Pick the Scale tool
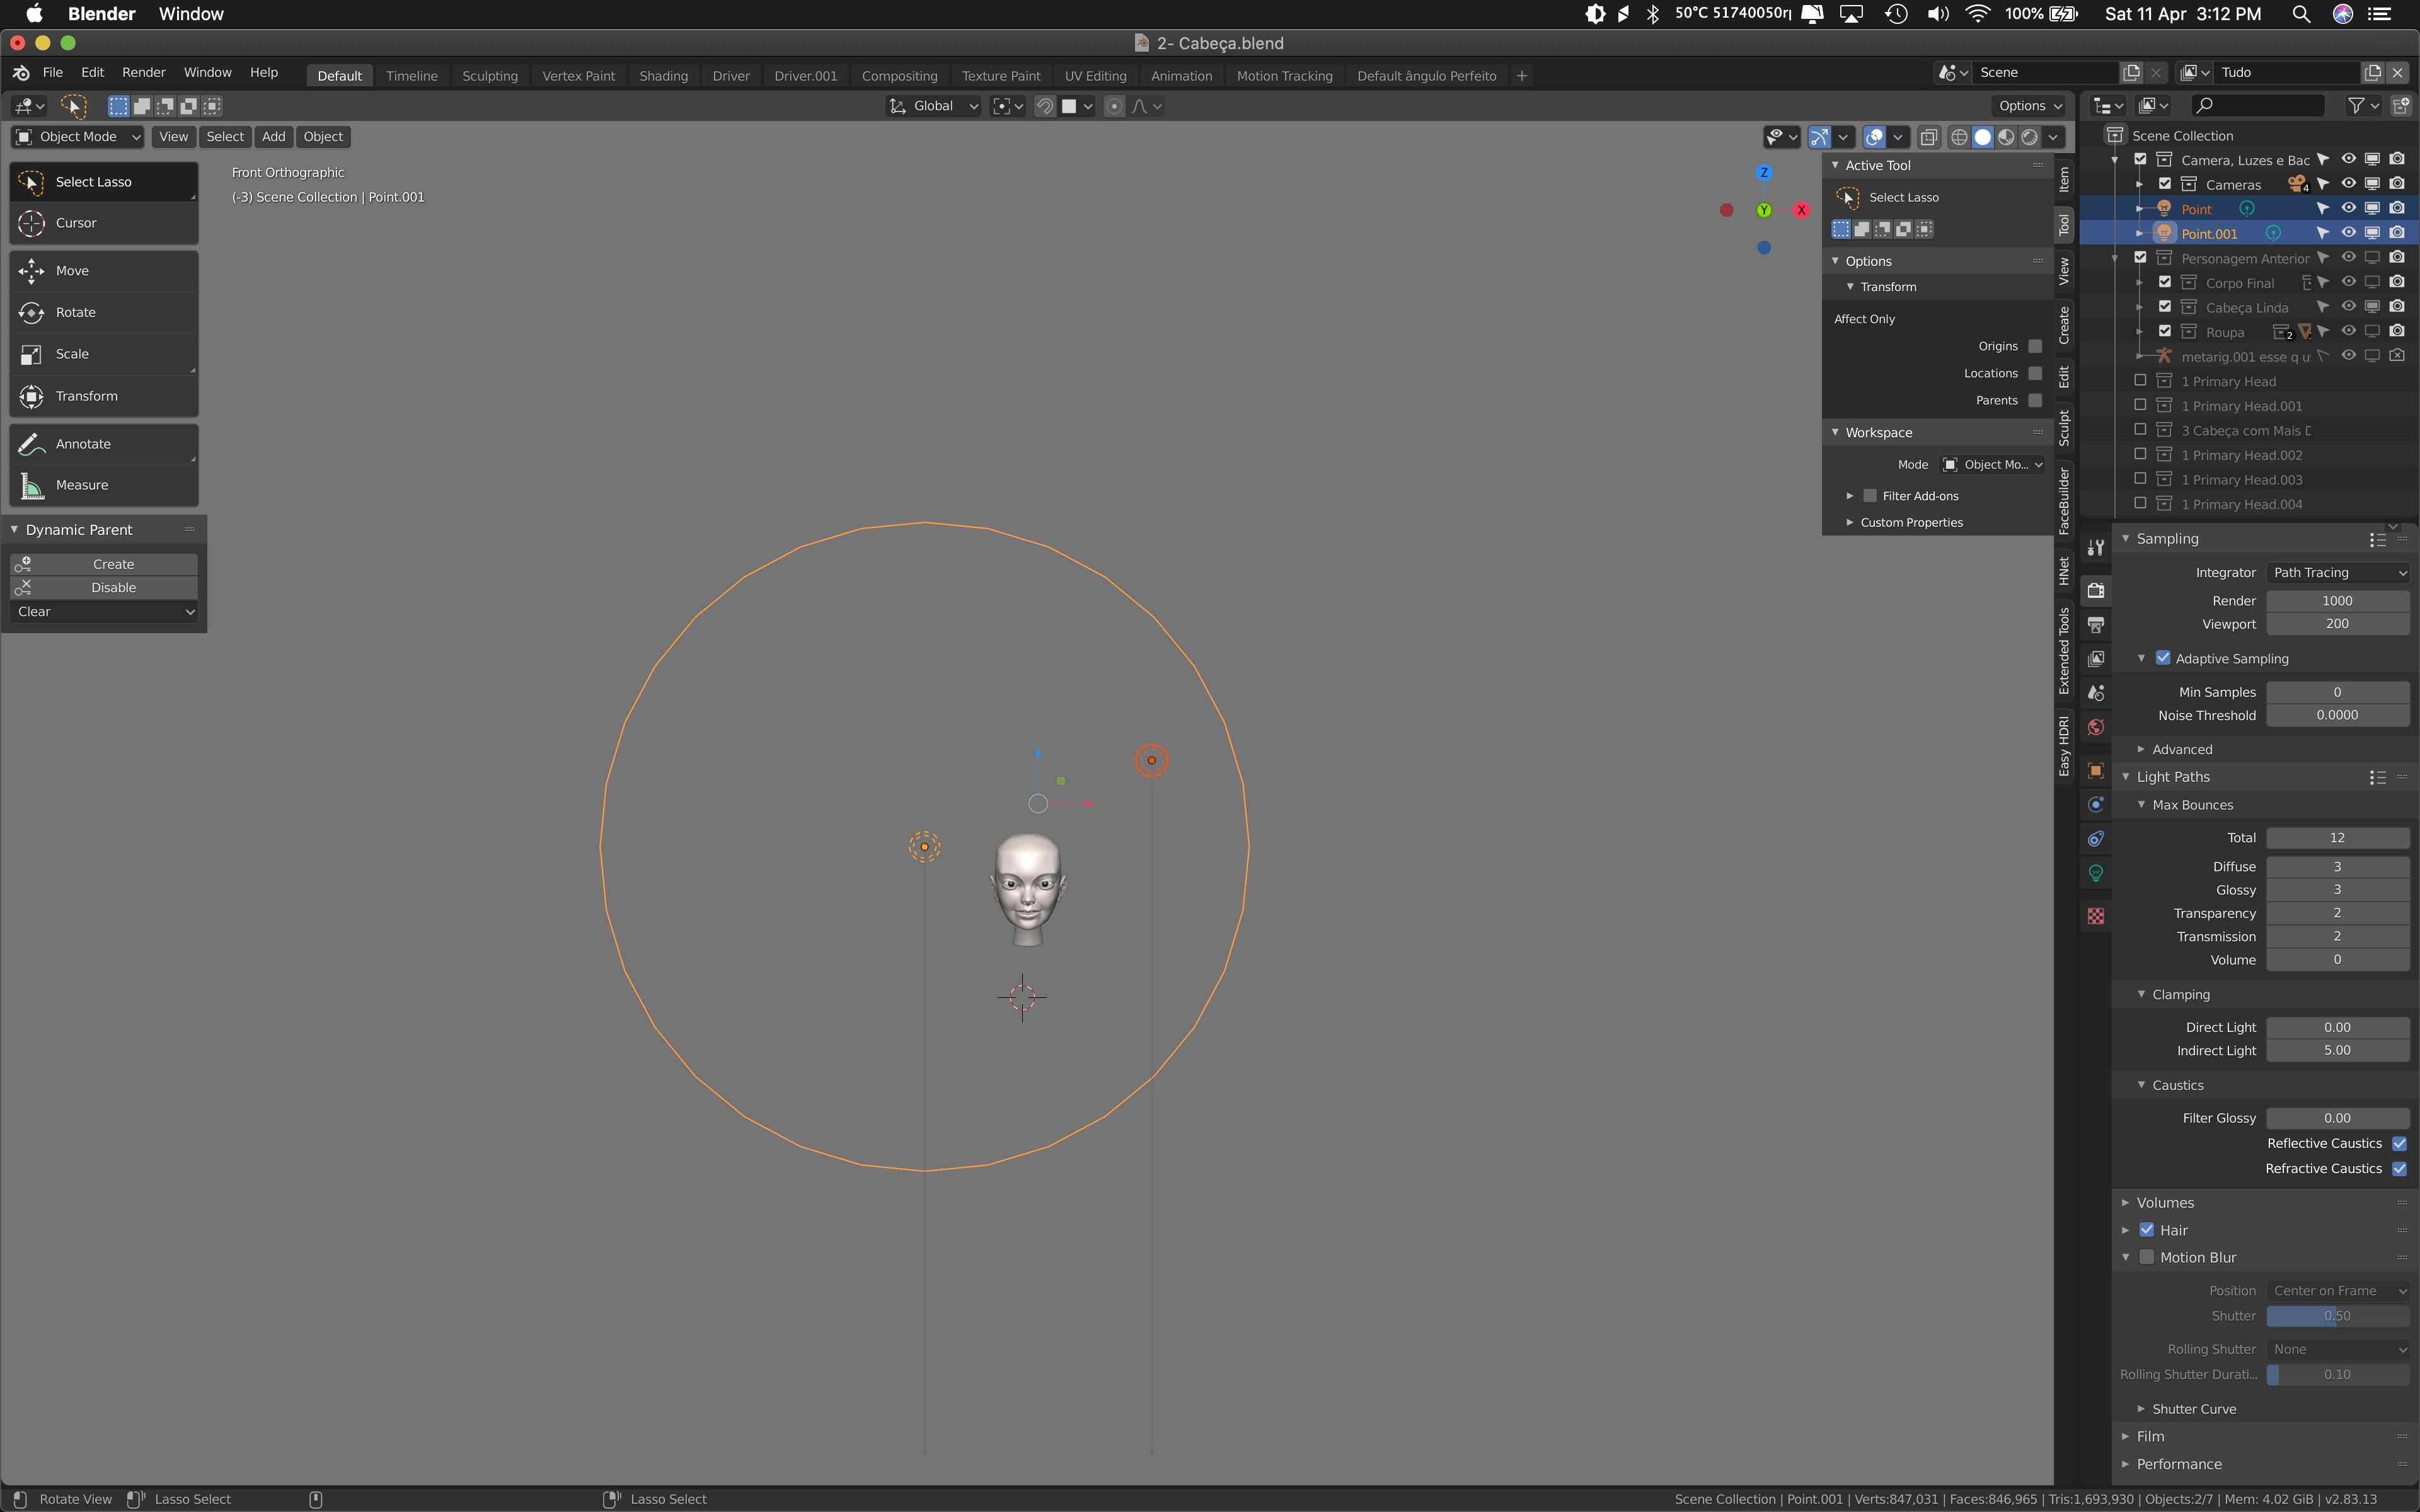 (x=104, y=354)
